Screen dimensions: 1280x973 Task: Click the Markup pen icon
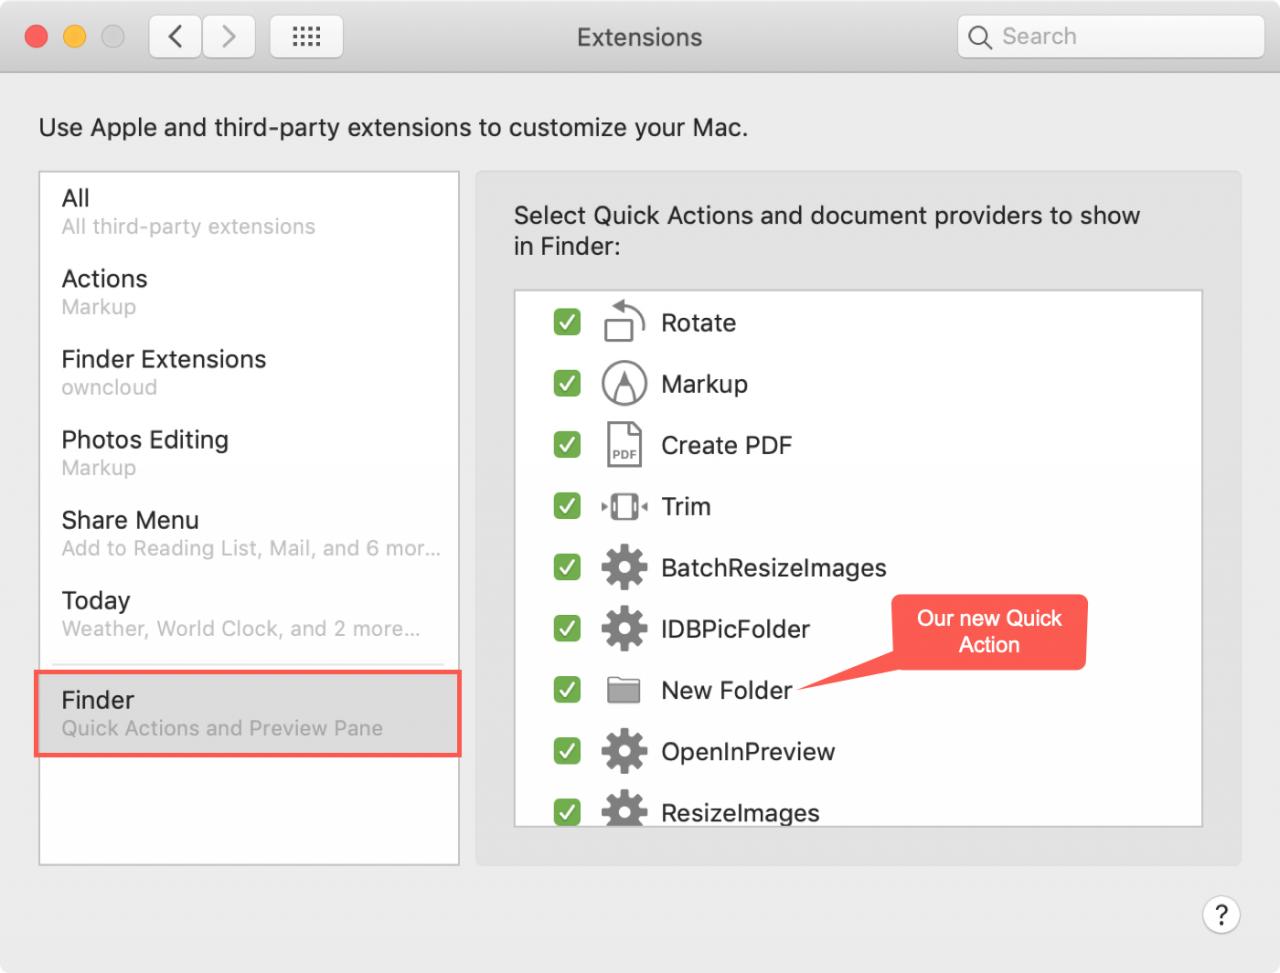click(624, 383)
